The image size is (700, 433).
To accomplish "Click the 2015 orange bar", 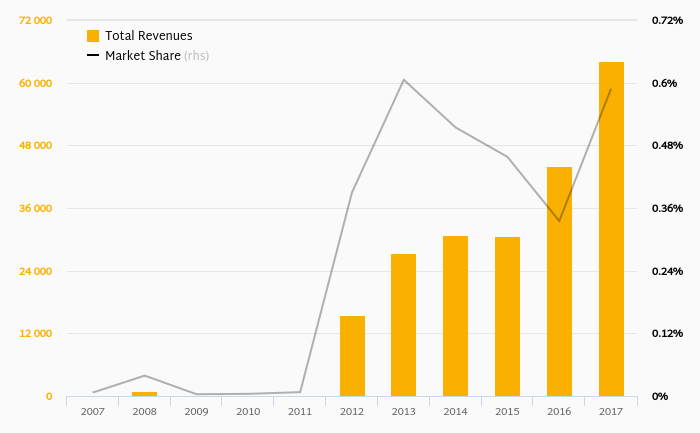I will (x=507, y=316).
